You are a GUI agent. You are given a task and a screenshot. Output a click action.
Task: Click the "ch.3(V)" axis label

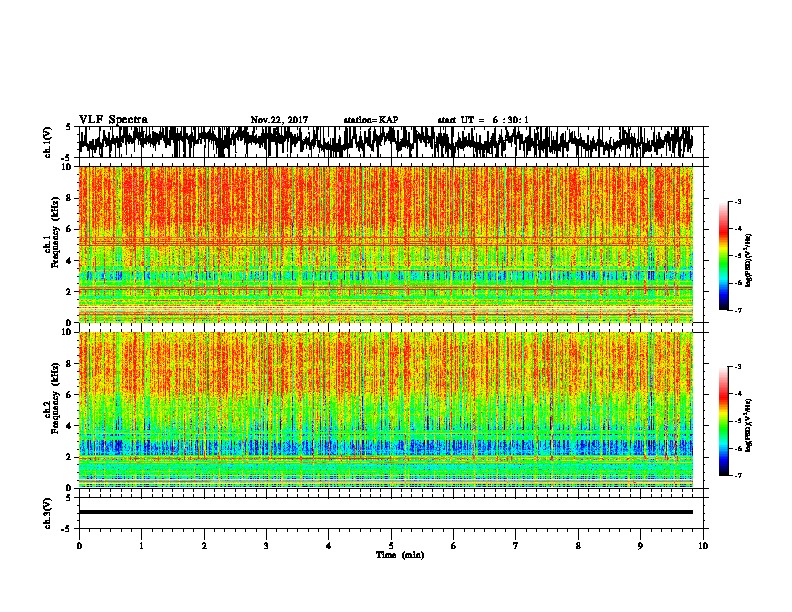[48, 514]
